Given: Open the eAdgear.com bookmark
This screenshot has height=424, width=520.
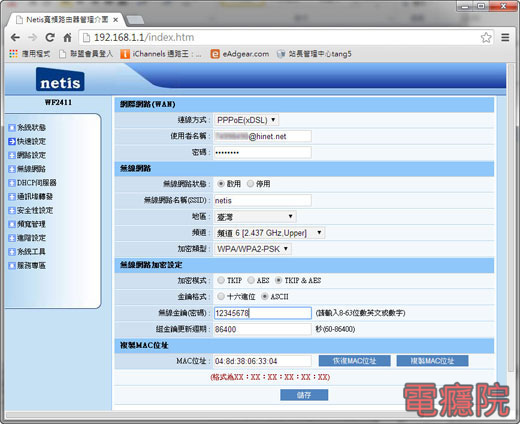Looking at the screenshot, I should coord(240,54).
